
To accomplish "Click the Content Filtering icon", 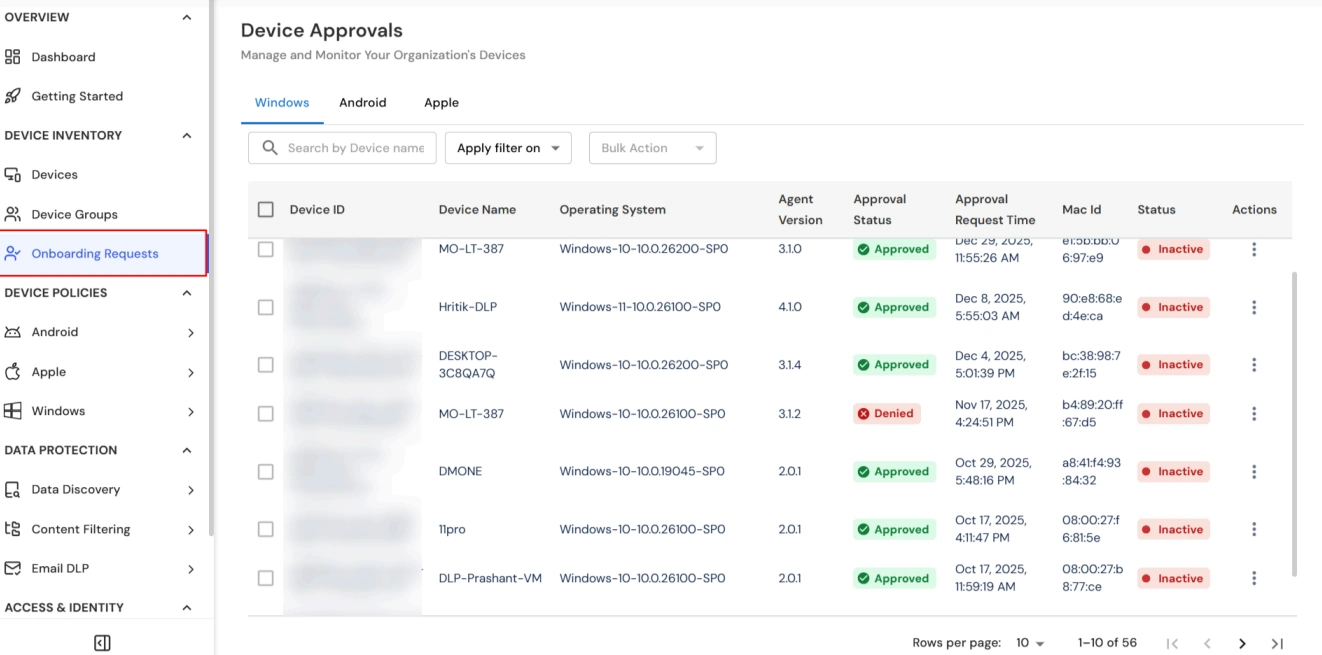I will (13, 529).
